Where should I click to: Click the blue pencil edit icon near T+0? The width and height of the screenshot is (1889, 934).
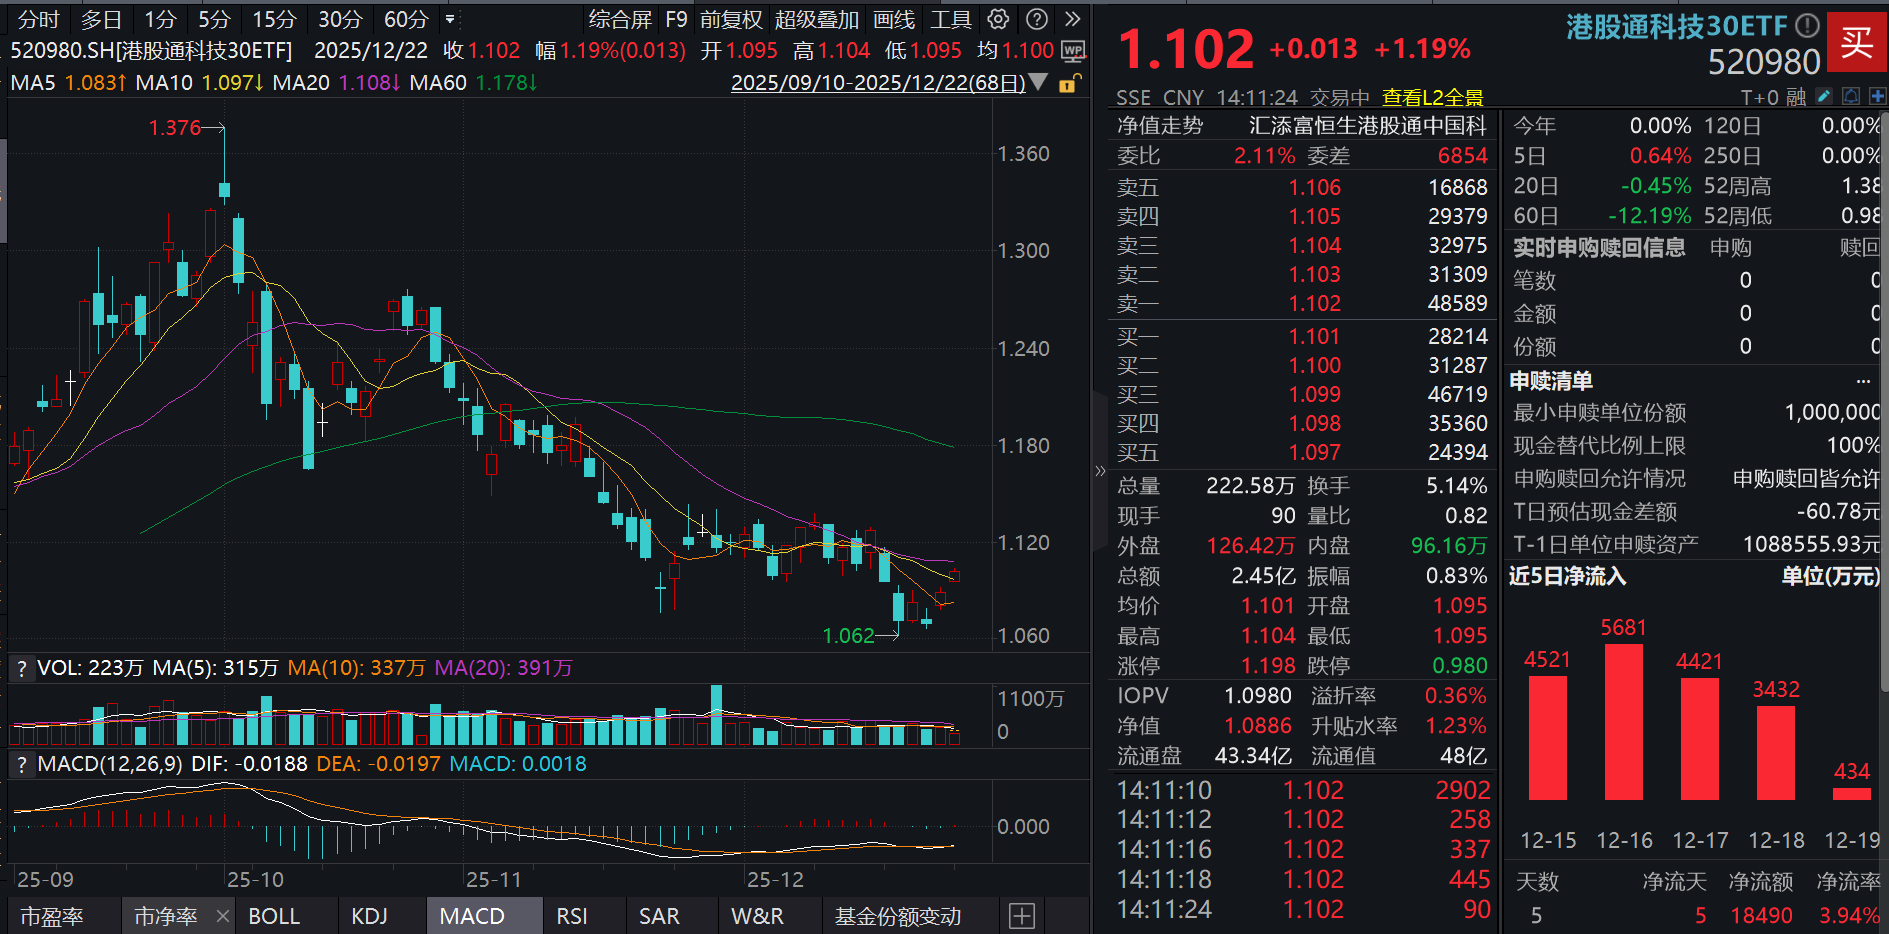1824,97
